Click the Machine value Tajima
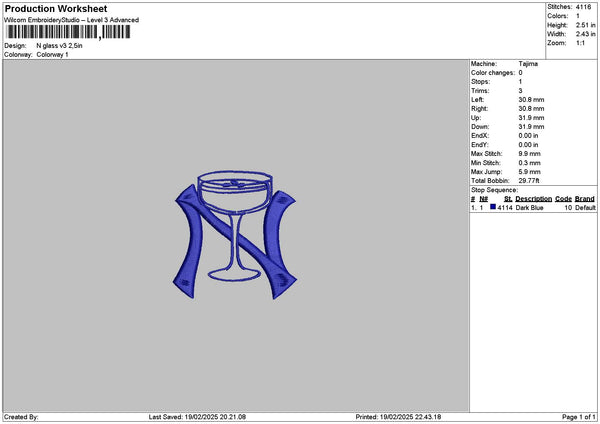This screenshot has height=424, width=600. [x=528, y=64]
